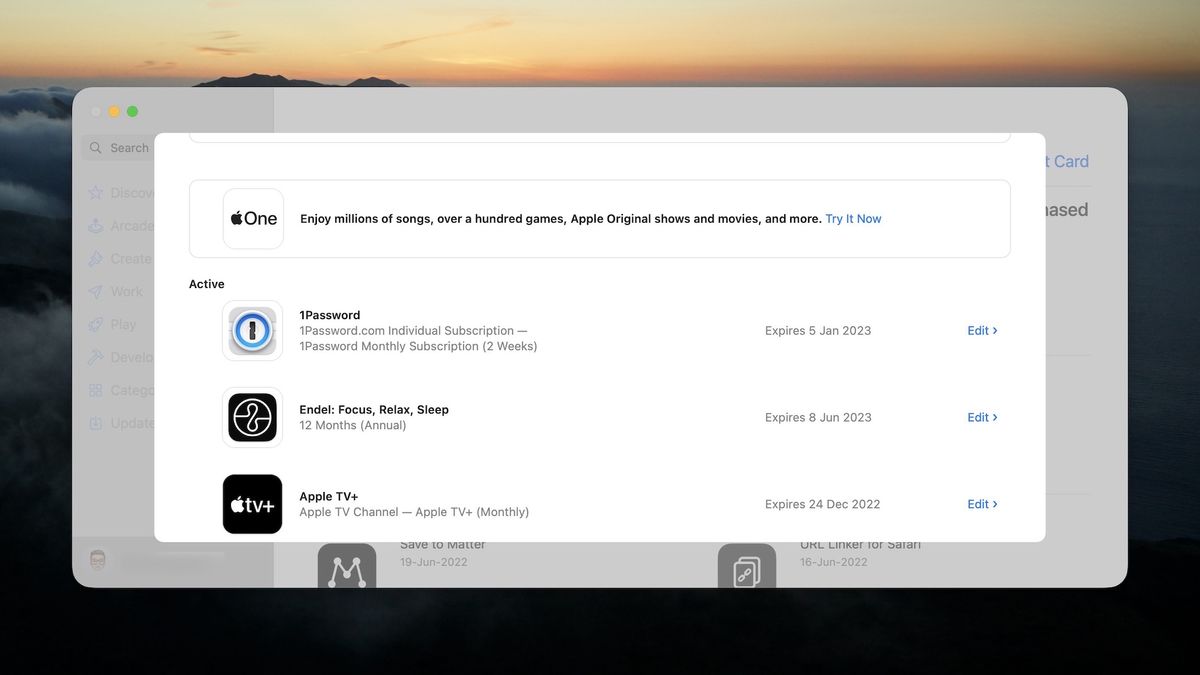Open the Apple One icon

pyautogui.click(x=253, y=218)
